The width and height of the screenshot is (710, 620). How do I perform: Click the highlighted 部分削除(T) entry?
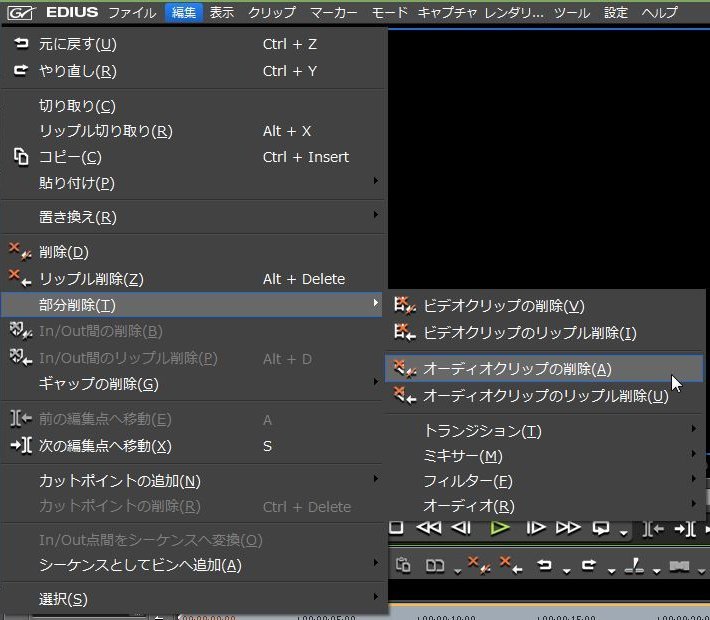192,305
